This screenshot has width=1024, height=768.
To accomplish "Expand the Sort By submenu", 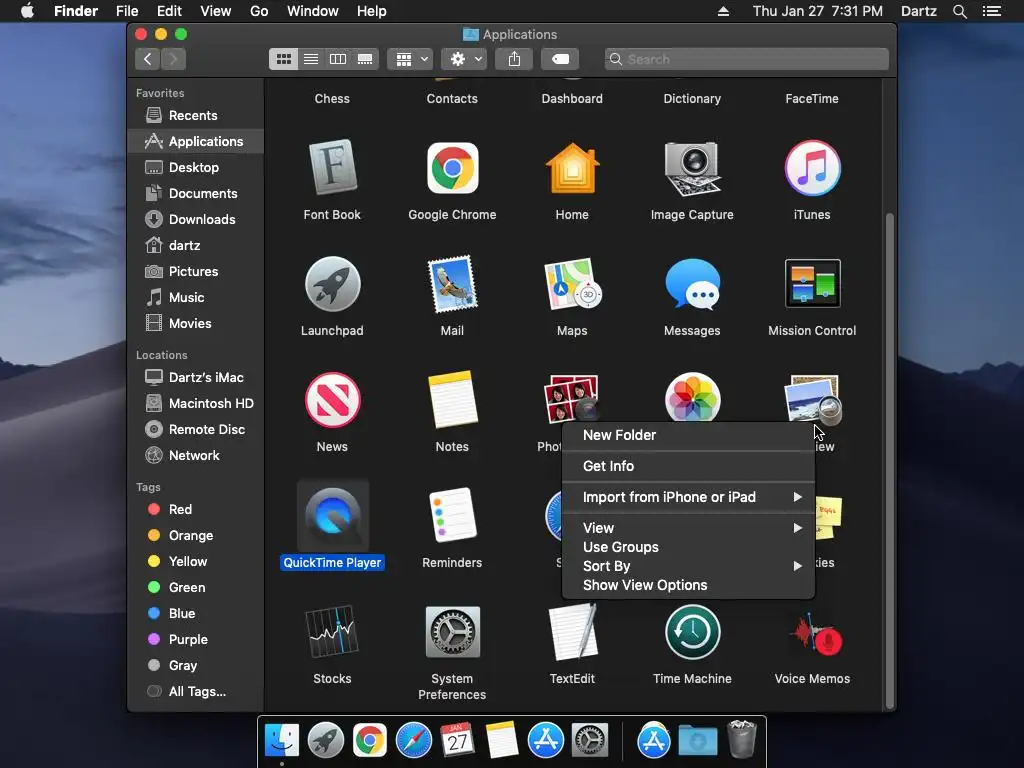I will [x=688, y=566].
